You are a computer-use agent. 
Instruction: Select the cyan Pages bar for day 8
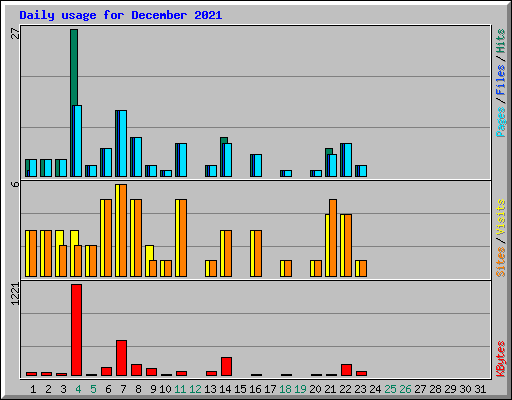(x=138, y=157)
